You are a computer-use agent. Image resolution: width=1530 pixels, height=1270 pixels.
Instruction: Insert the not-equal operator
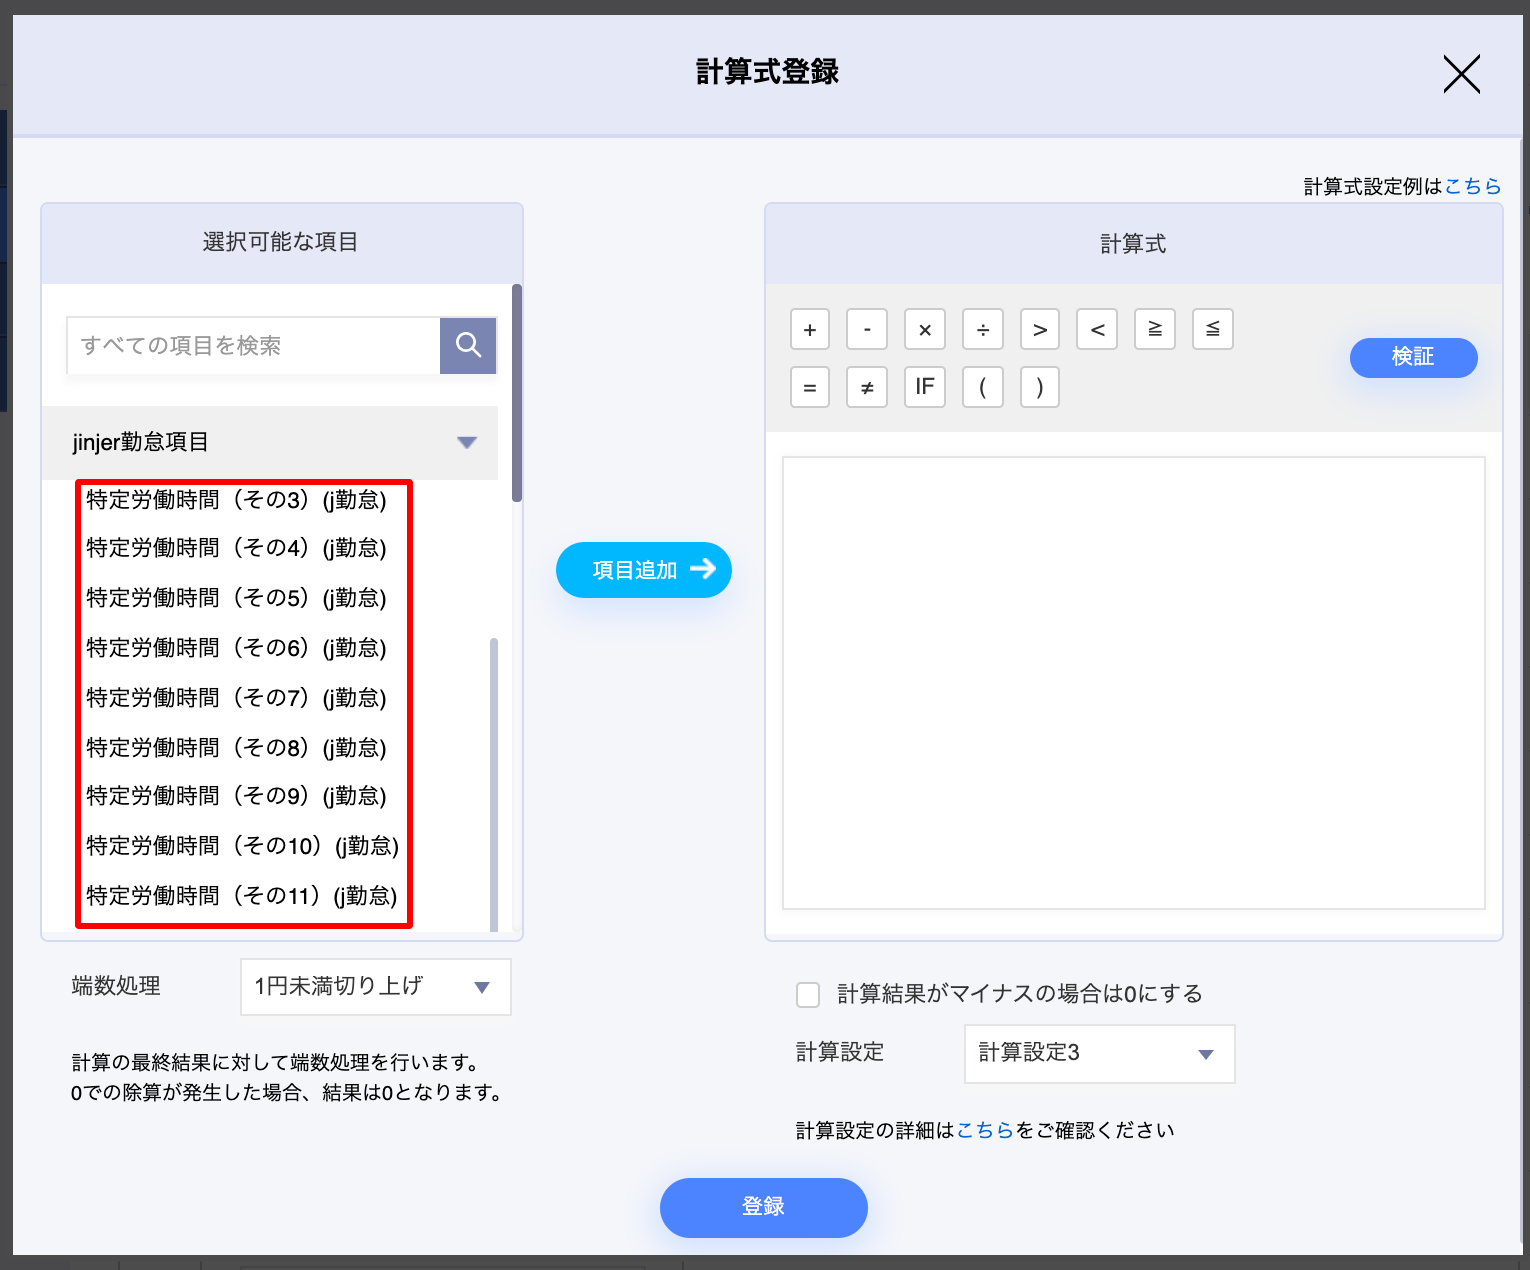coord(867,387)
